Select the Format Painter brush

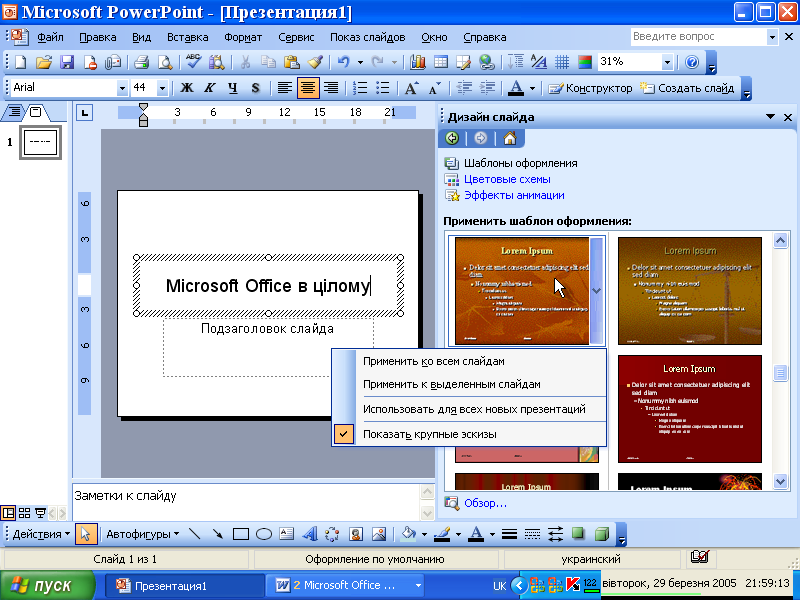point(315,62)
